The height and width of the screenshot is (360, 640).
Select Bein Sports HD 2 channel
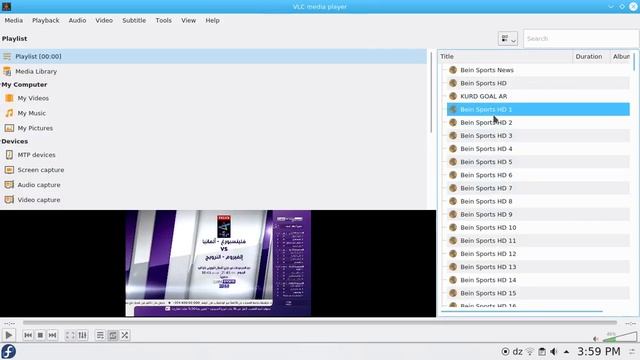point(538,122)
